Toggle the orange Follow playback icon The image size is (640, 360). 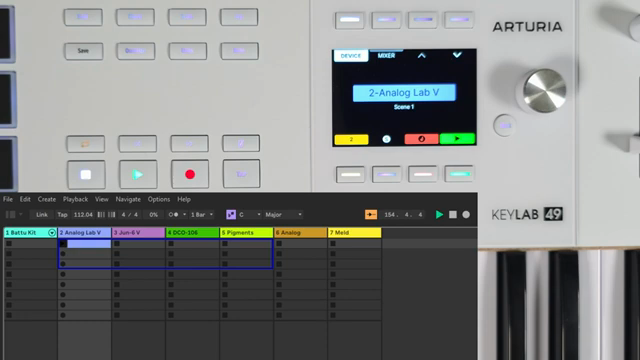tap(371, 215)
